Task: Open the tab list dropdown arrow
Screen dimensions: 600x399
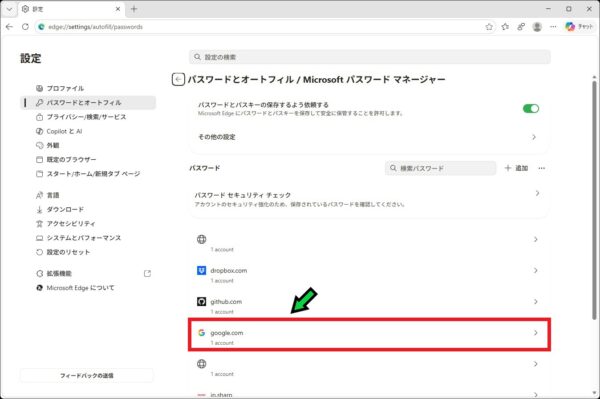Action: 9,9
